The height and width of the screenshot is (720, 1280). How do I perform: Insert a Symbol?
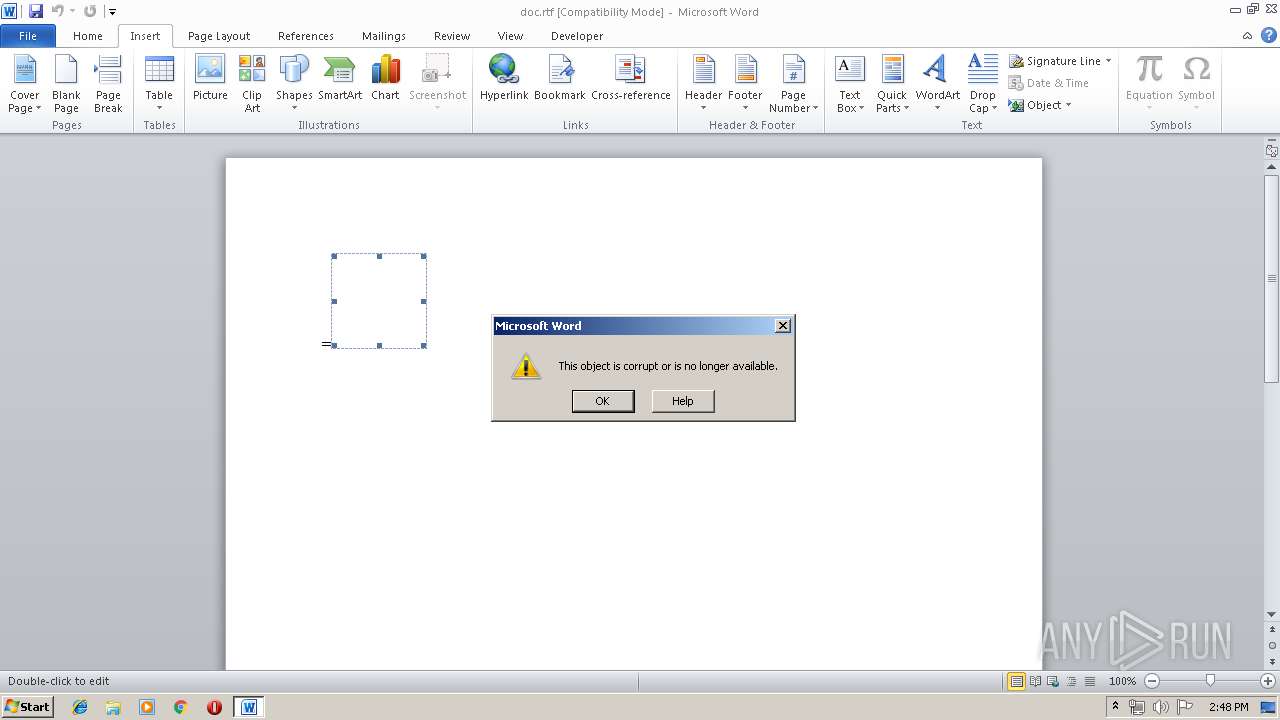(x=1196, y=84)
